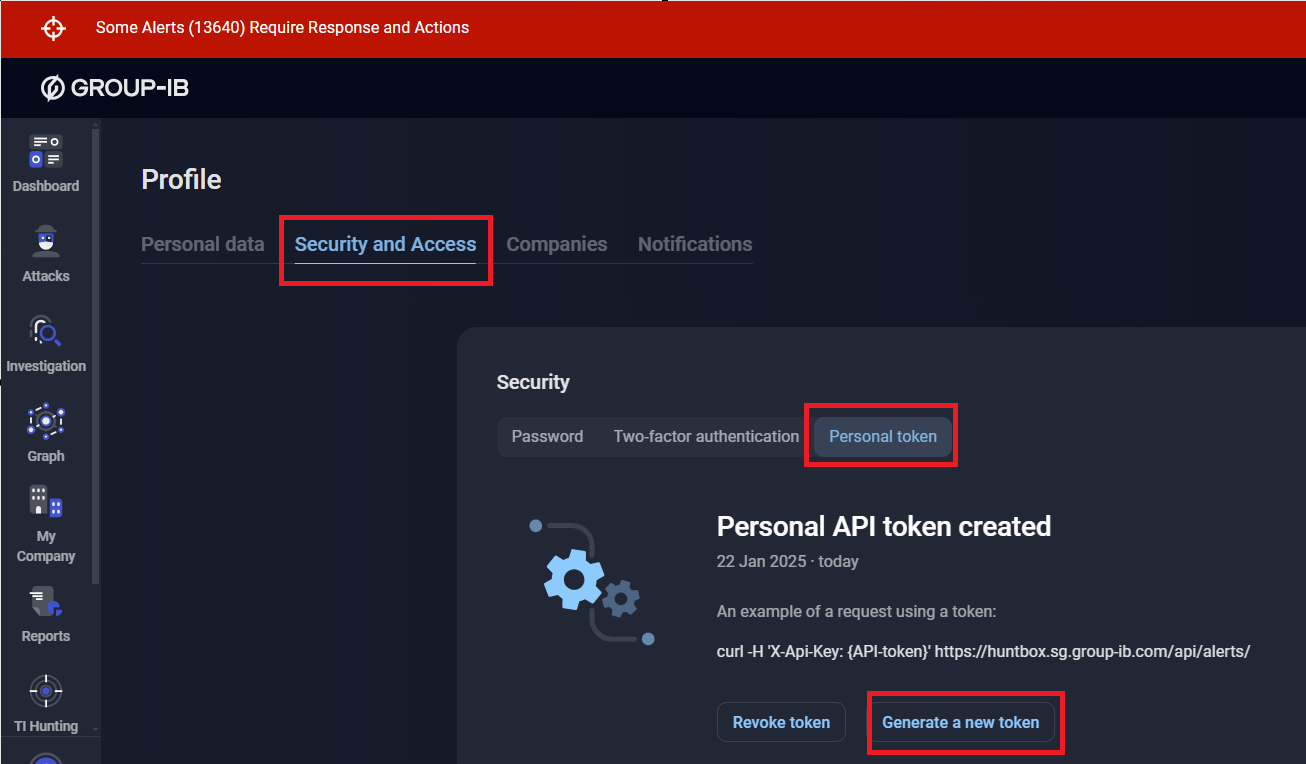The width and height of the screenshot is (1306, 764).
Task: Click the Group-IB logo
Action: point(115,88)
